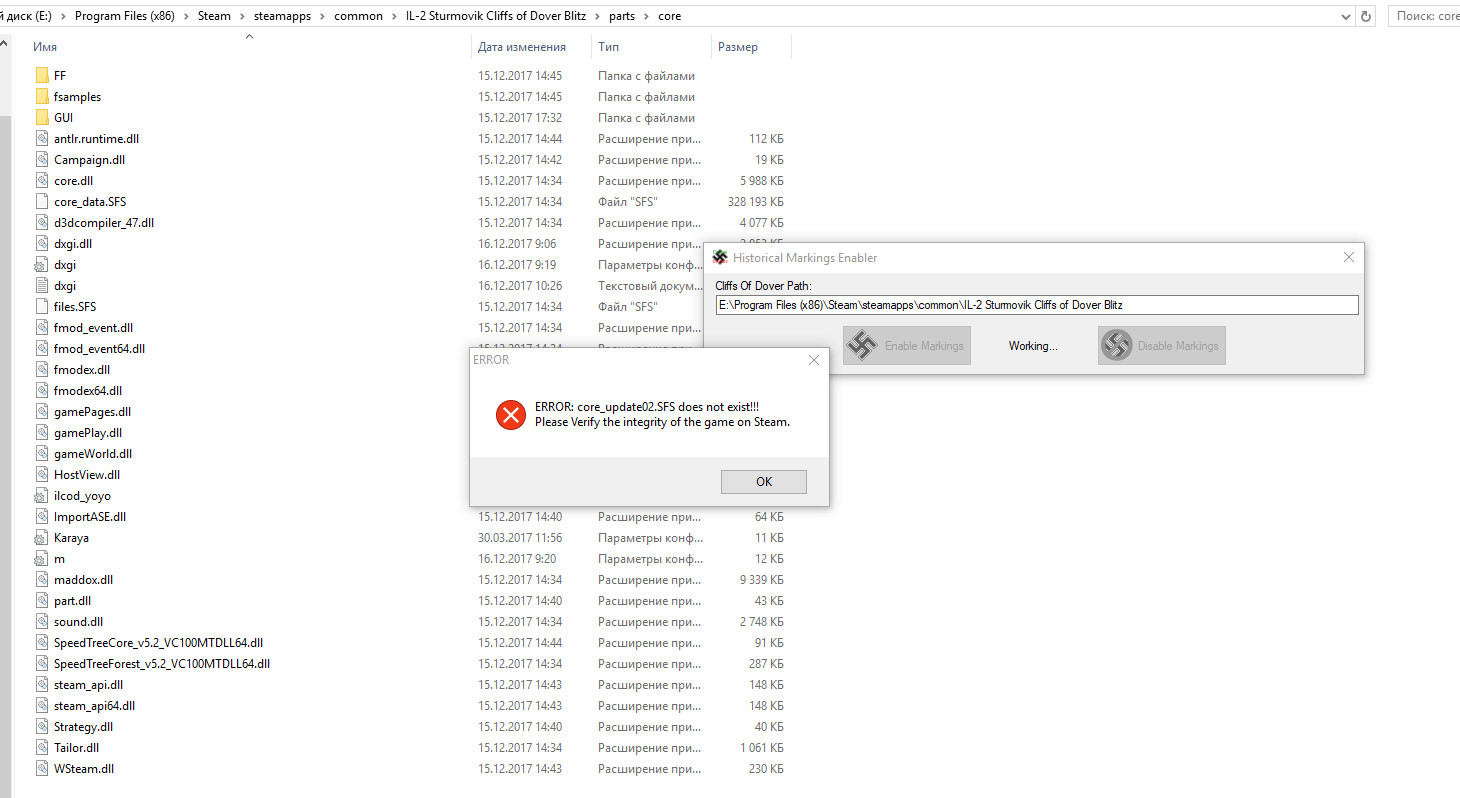The width and height of the screenshot is (1460, 798).
Task: Select steam_api.dll file icon
Action: point(41,685)
